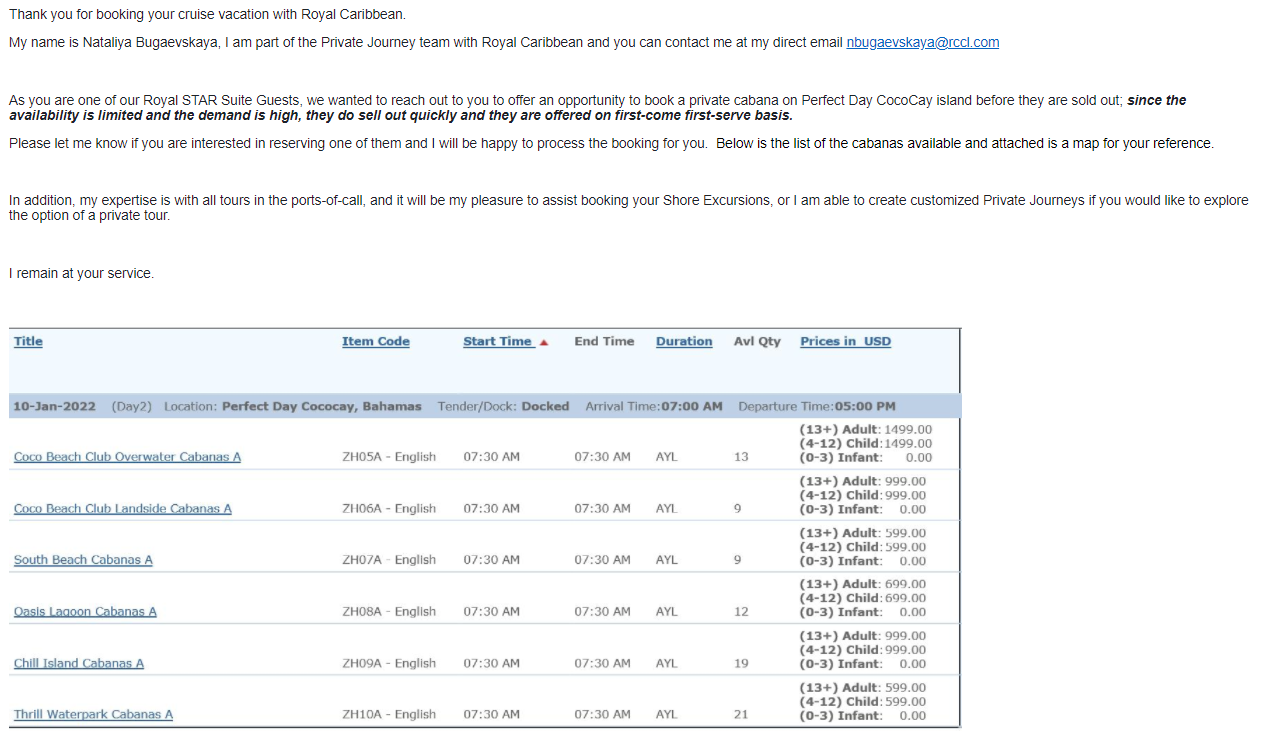Image resolution: width=1264 pixels, height=733 pixels.
Task: Click available quantity 13 for Overwater Cabanas
Action: pyautogui.click(x=741, y=457)
